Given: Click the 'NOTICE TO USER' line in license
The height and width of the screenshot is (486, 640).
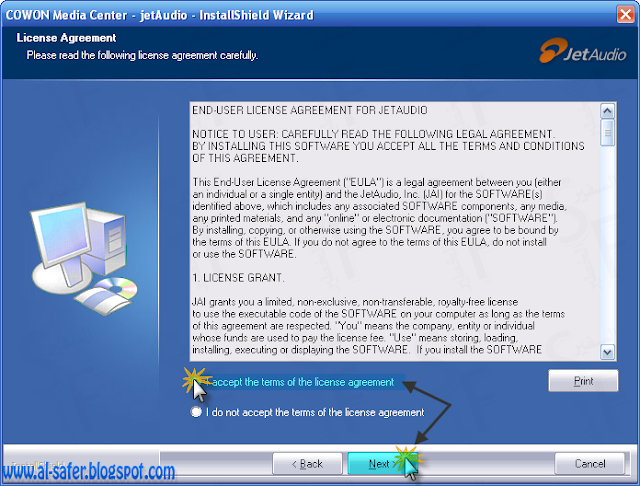Looking at the screenshot, I should coord(373,134).
